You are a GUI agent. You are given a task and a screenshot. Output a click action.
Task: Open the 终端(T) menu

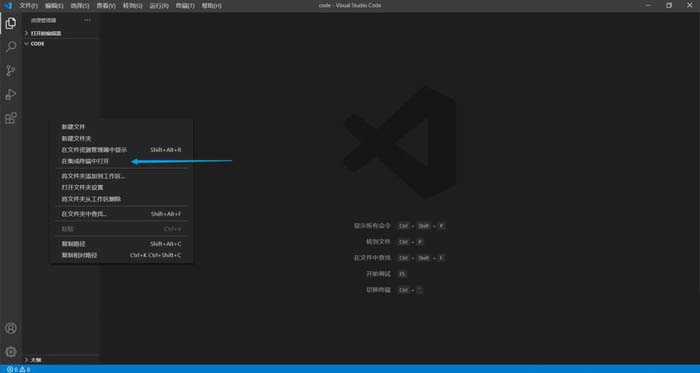pos(185,6)
